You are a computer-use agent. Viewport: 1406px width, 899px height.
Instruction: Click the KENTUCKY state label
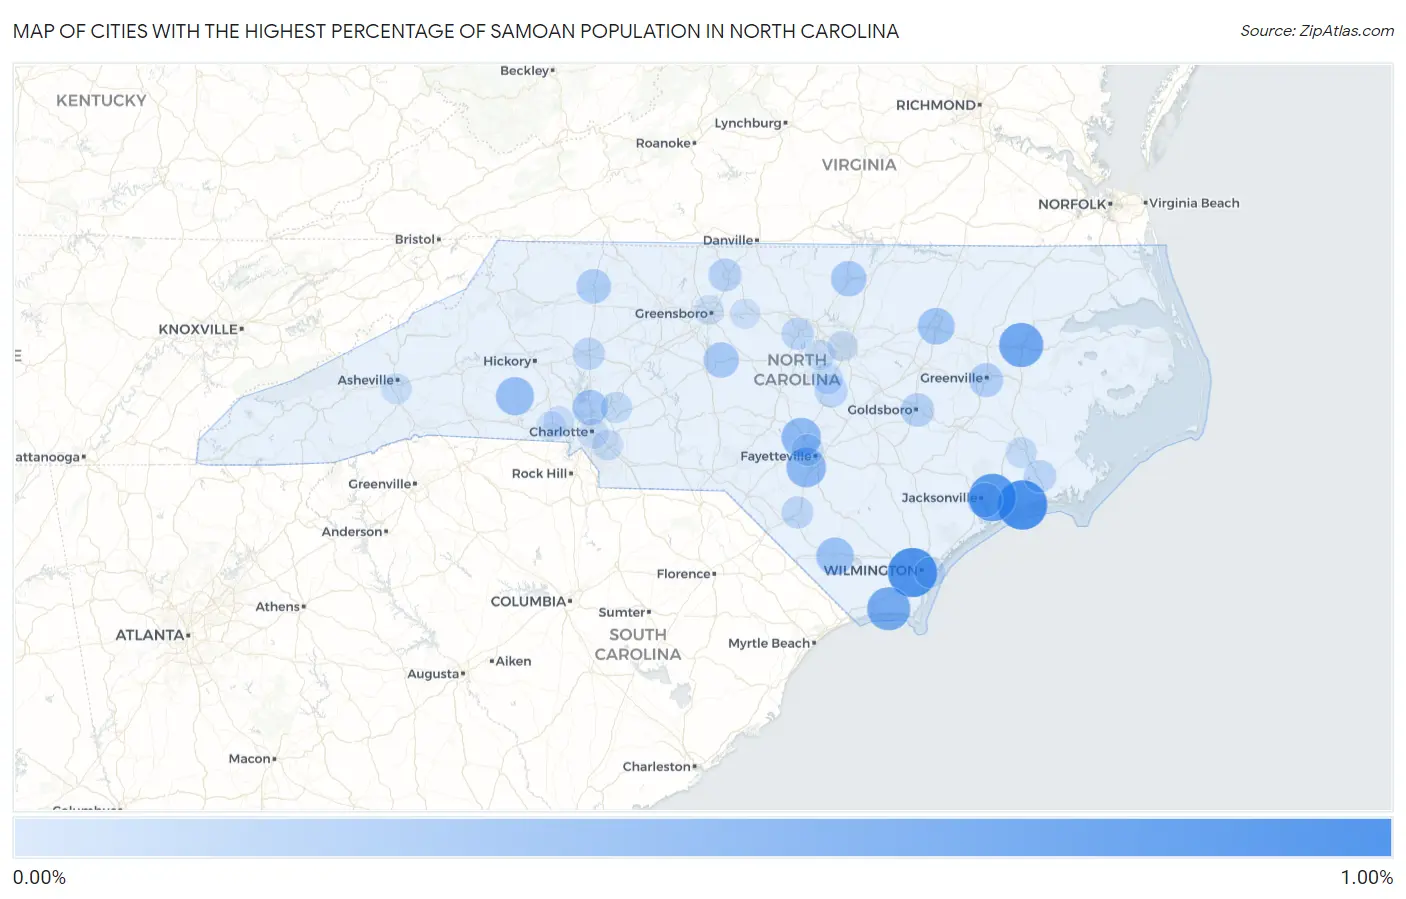tap(101, 100)
